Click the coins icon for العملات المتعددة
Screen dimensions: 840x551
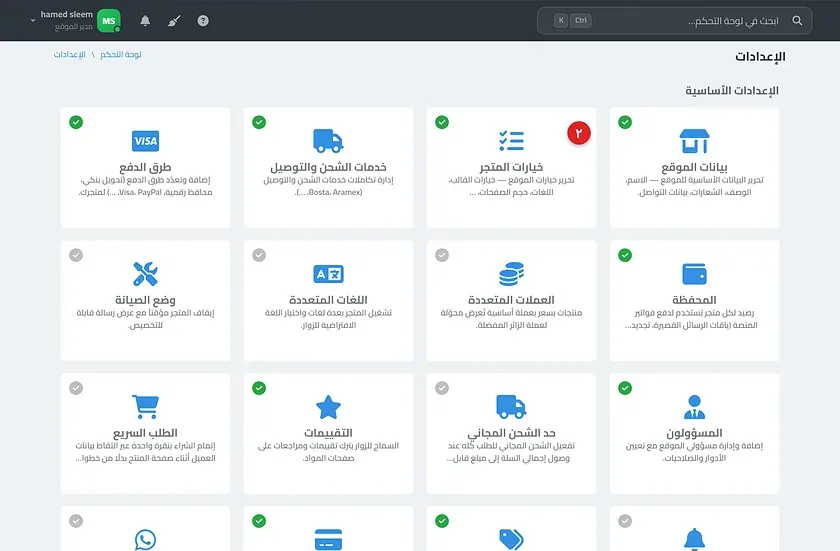pyautogui.click(x=512, y=274)
